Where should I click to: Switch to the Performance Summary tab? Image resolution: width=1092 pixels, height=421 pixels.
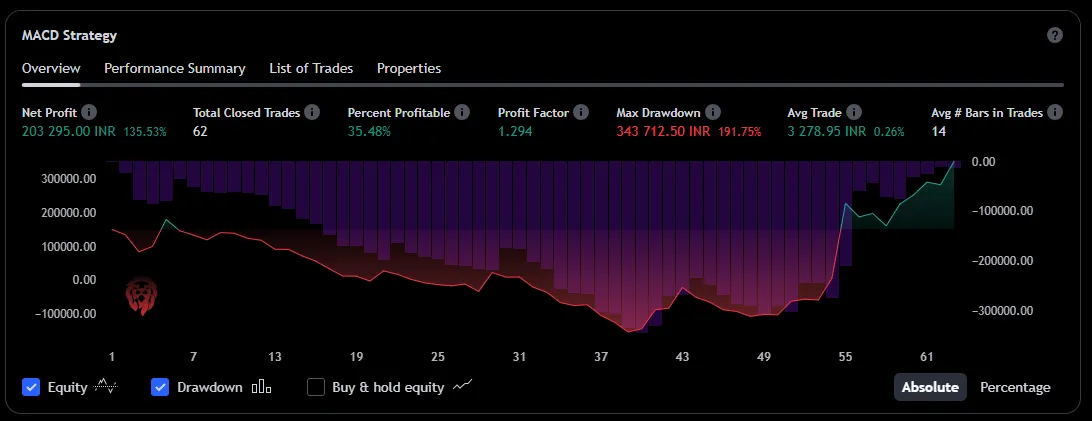click(x=175, y=68)
